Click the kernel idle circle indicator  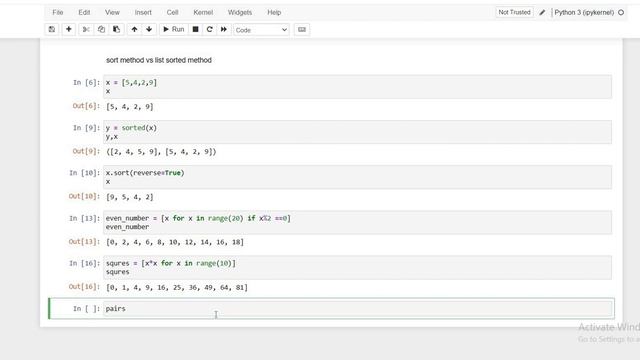[621, 13]
